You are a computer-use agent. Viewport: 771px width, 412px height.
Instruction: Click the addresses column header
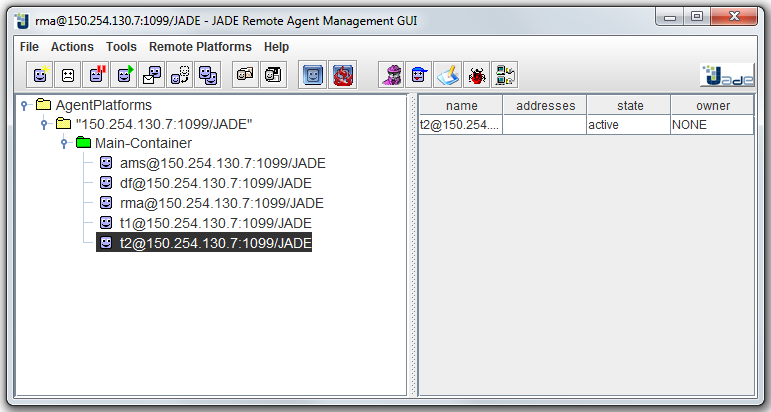coord(545,105)
